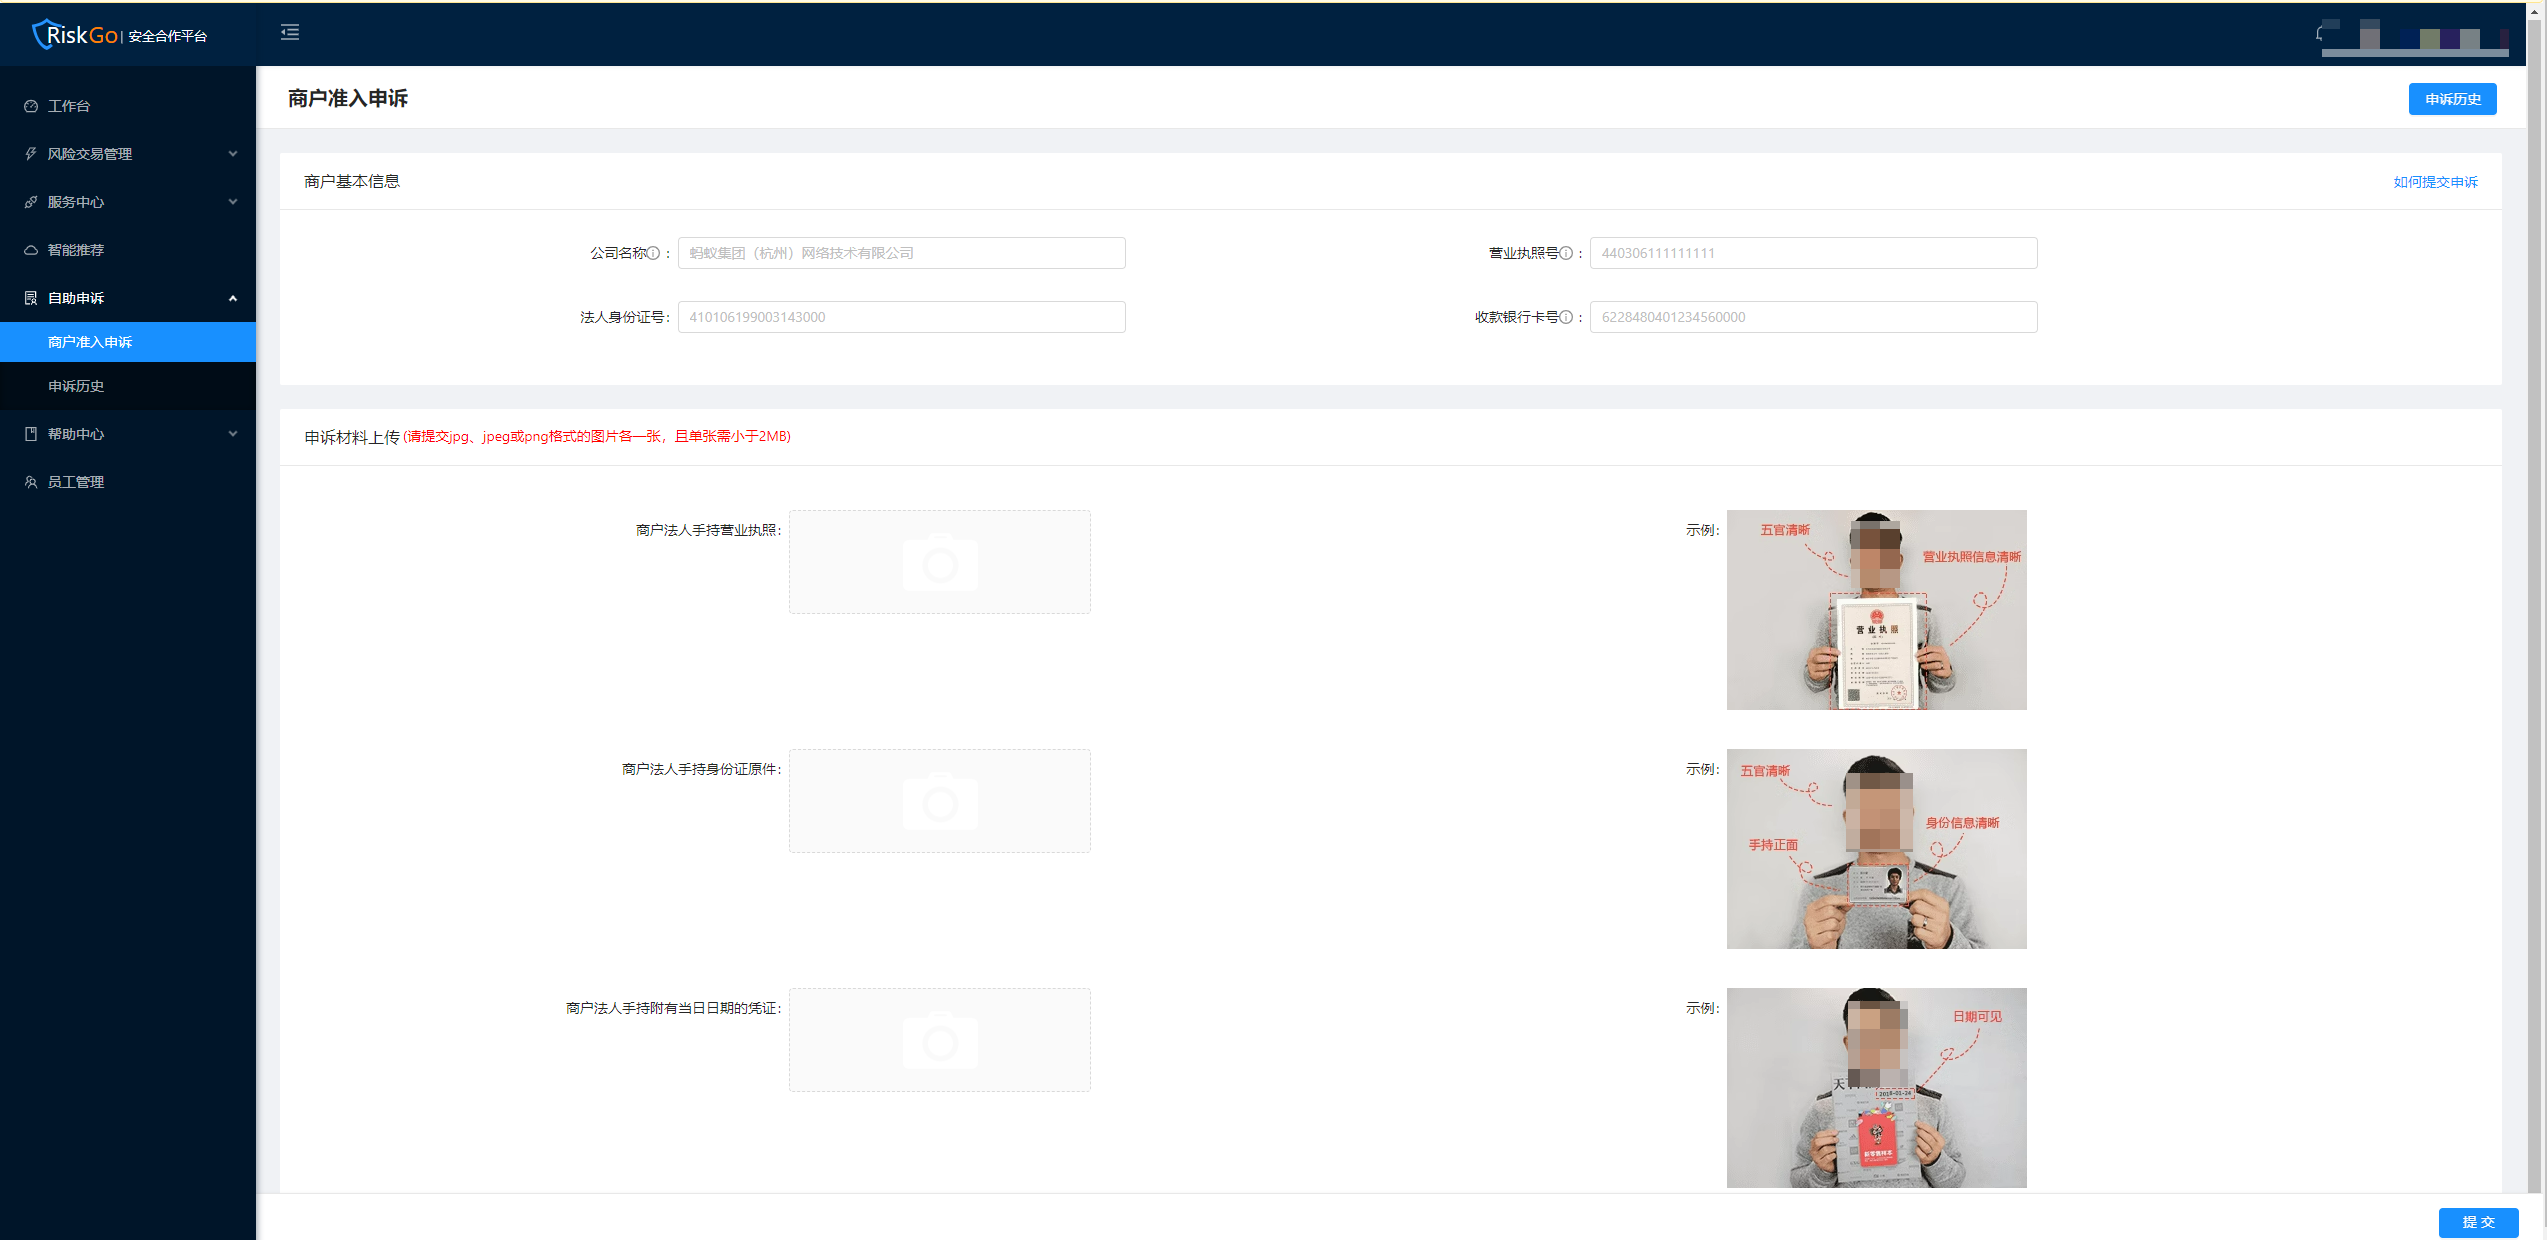2547x1240 pixels.
Task: Click the 法人身份证号 input field
Action: coord(901,317)
